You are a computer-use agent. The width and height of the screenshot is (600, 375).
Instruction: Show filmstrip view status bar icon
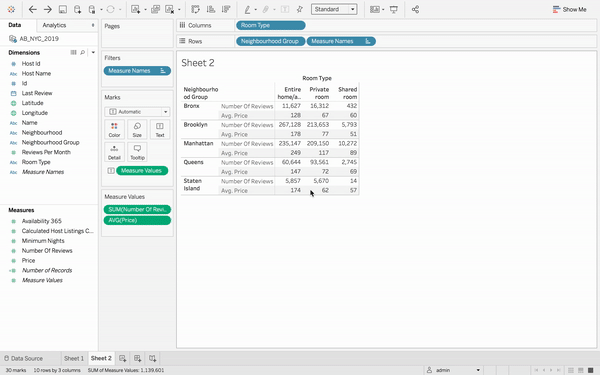(580, 370)
